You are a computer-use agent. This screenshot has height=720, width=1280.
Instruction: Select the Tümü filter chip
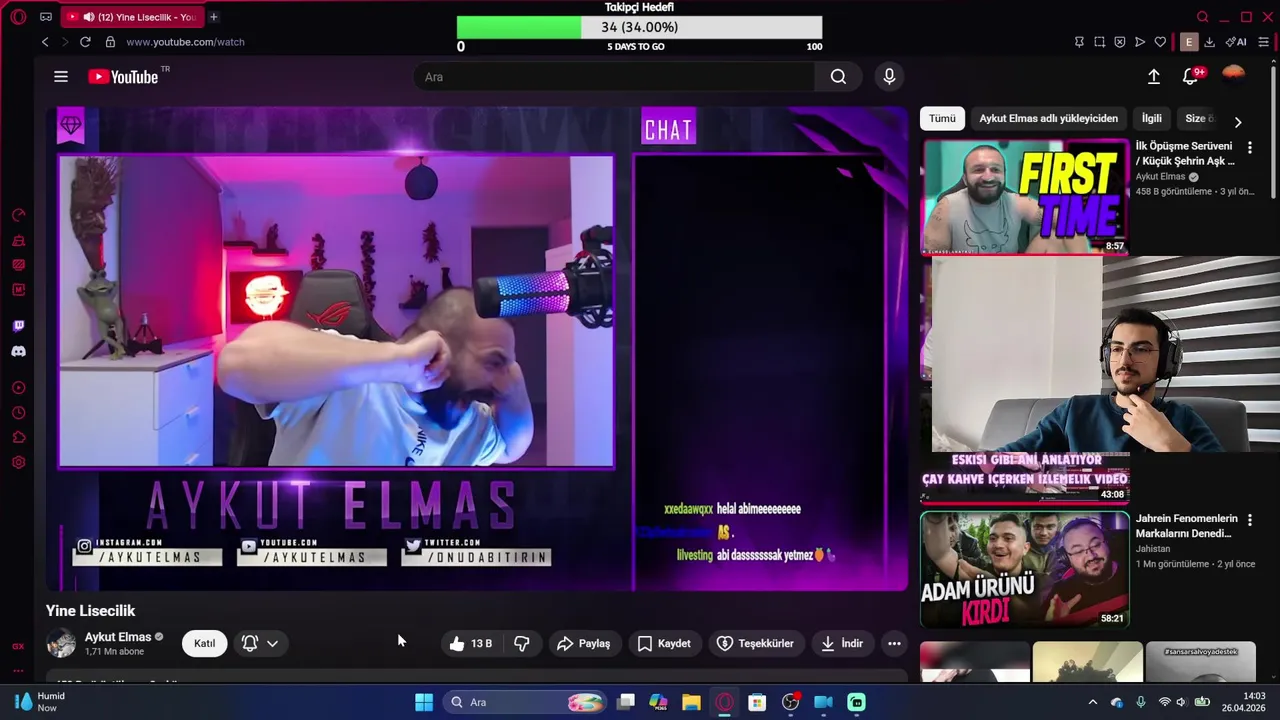pos(942,118)
